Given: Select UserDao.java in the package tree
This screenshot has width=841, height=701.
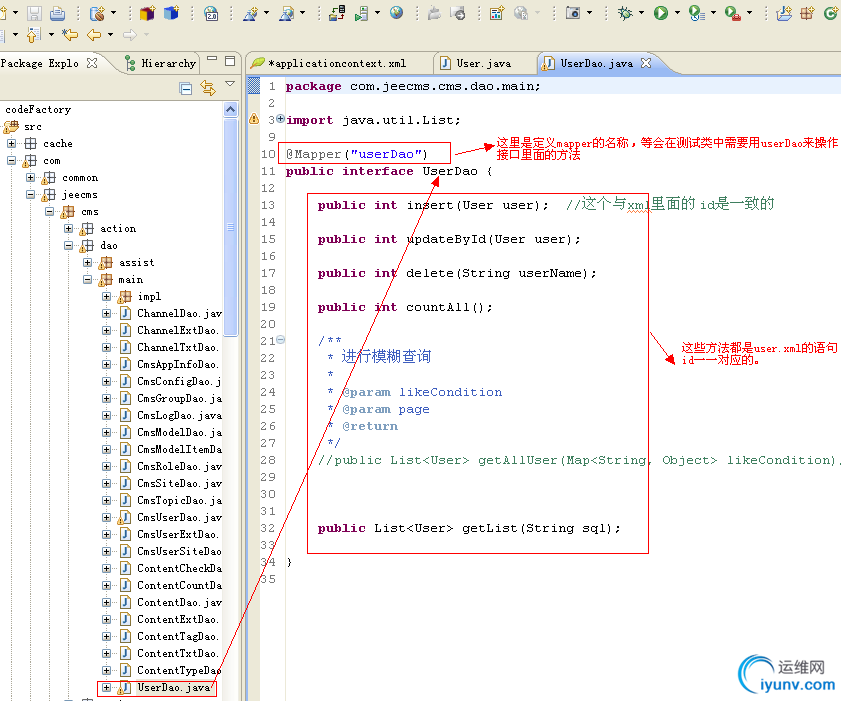Looking at the screenshot, I should 173,688.
